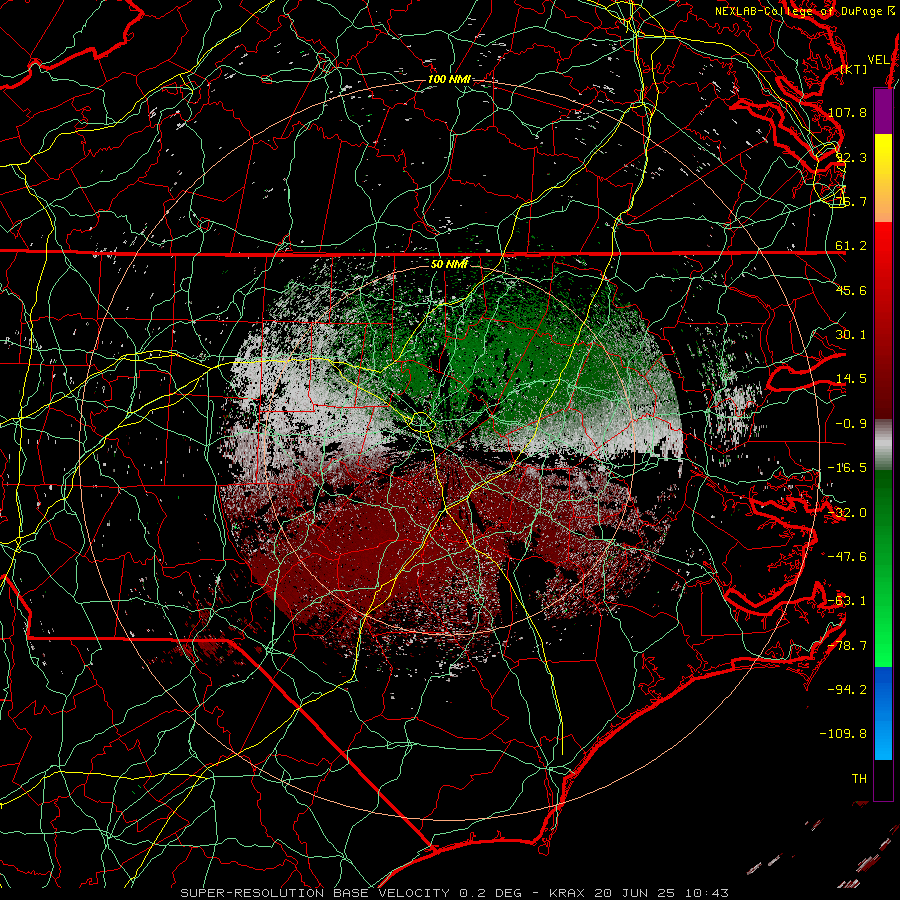The height and width of the screenshot is (900, 900).
Task: Click the -94.2 scale value
Action: tap(847, 690)
